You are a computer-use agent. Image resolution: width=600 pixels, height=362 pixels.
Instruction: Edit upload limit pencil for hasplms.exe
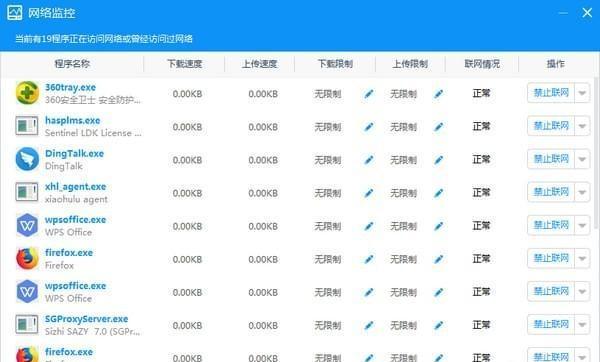(x=439, y=127)
